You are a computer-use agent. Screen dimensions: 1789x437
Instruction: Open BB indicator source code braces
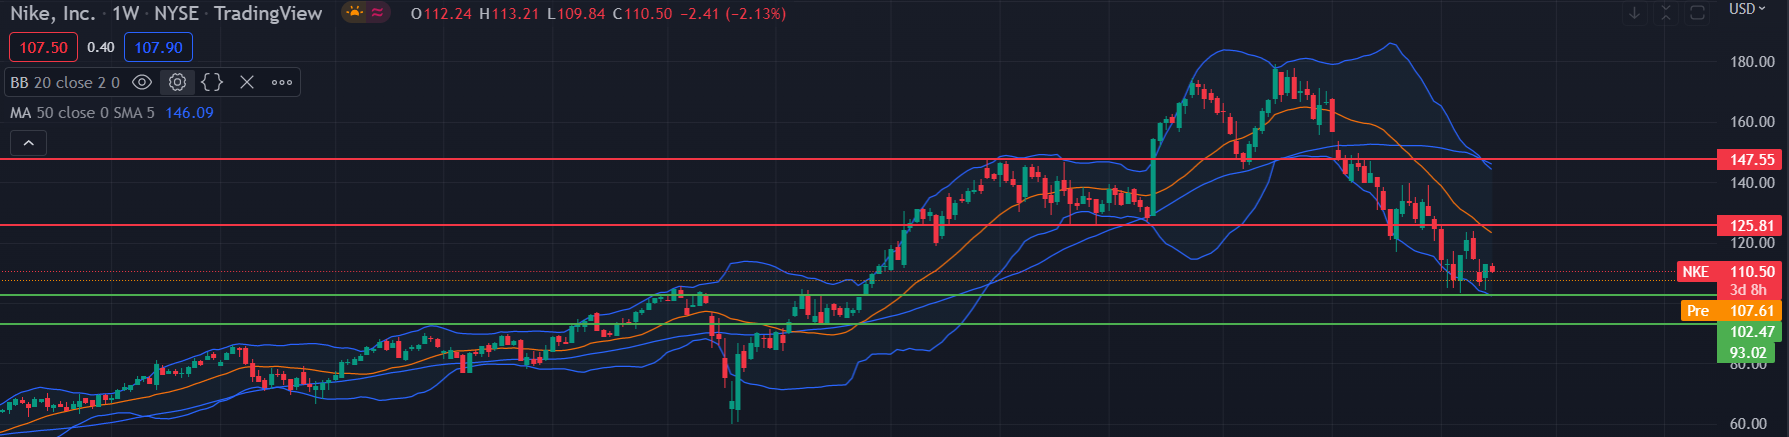coord(212,82)
